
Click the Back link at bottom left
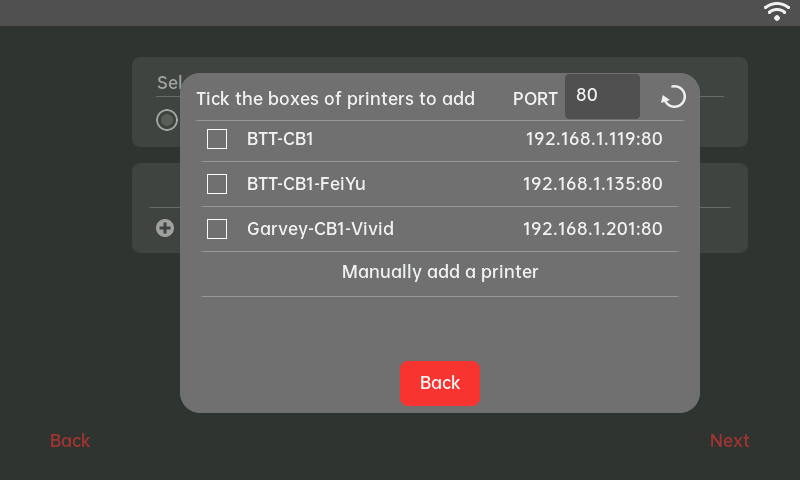coord(70,441)
